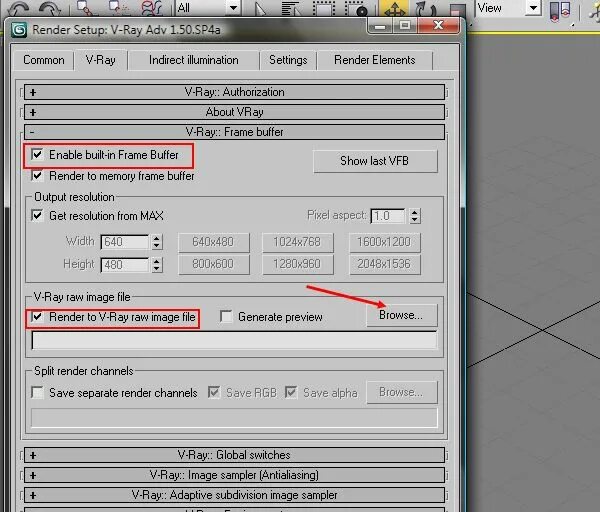Choose the 640x480 resolution preset
The image size is (600, 512).
tap(214, 242)
